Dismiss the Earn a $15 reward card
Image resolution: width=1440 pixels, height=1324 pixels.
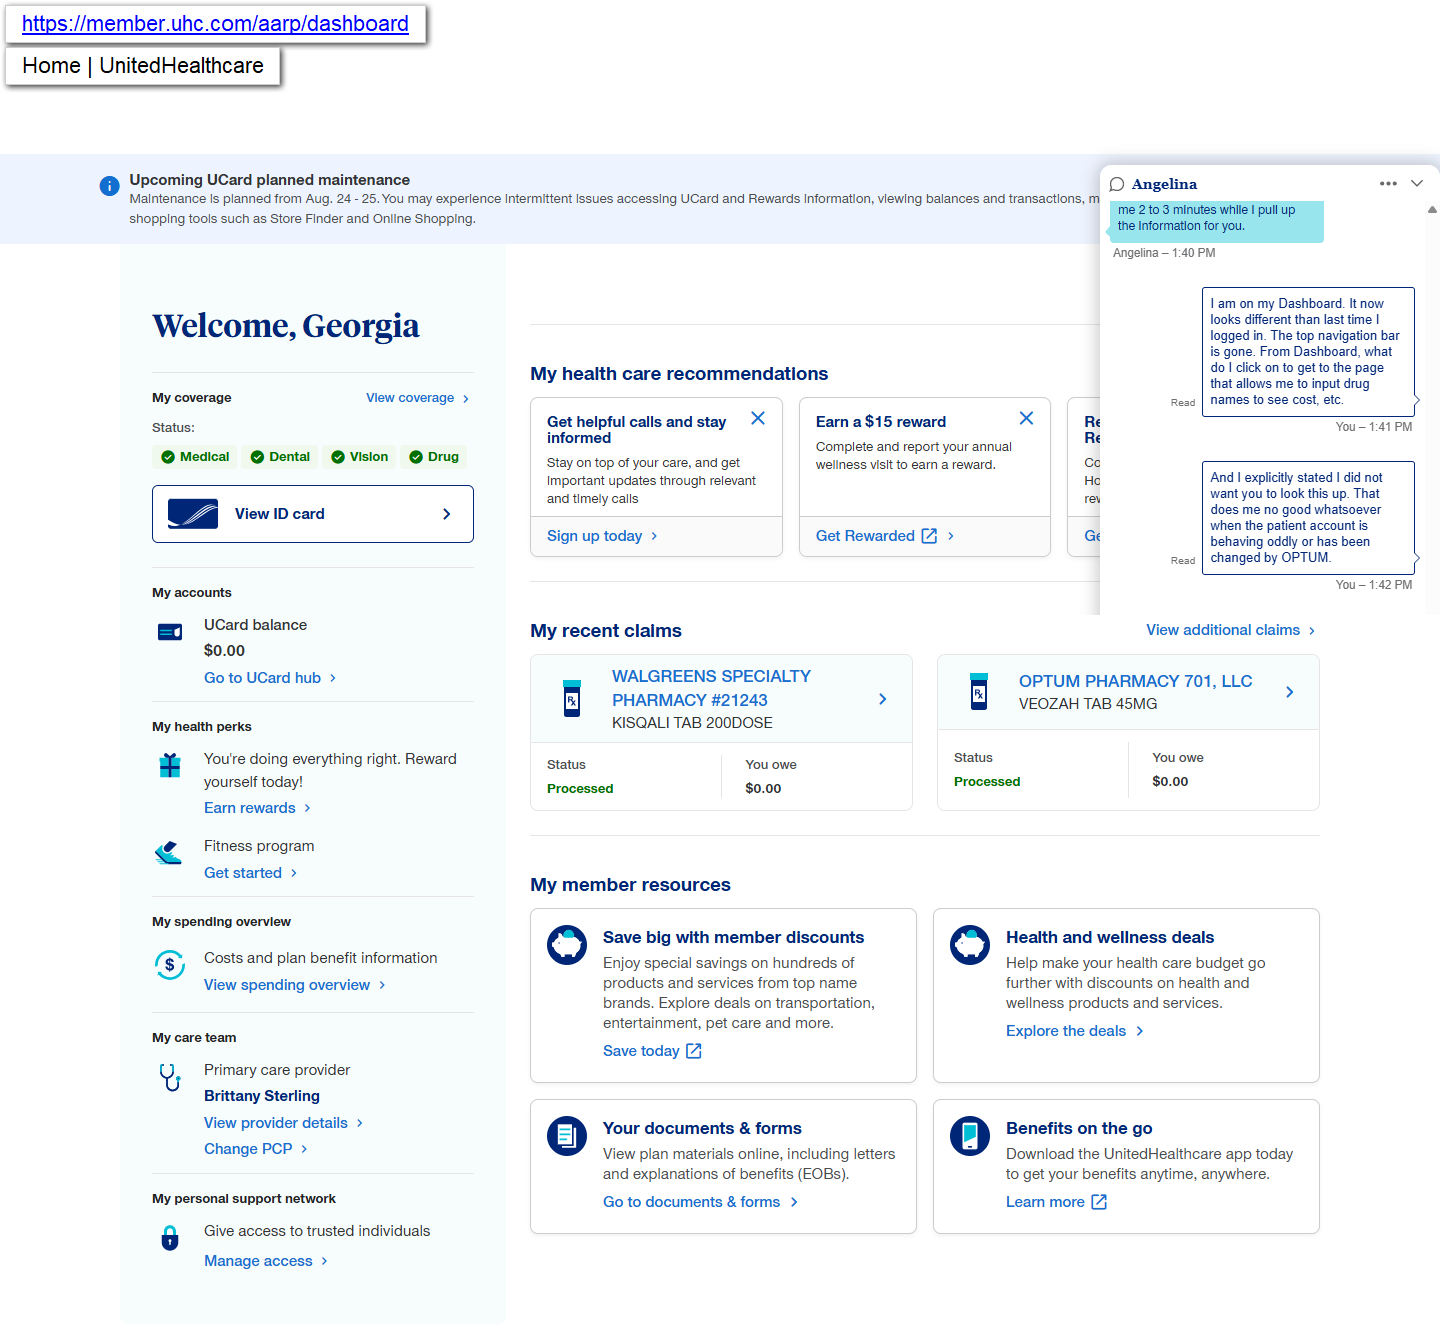pos(1026,418)
